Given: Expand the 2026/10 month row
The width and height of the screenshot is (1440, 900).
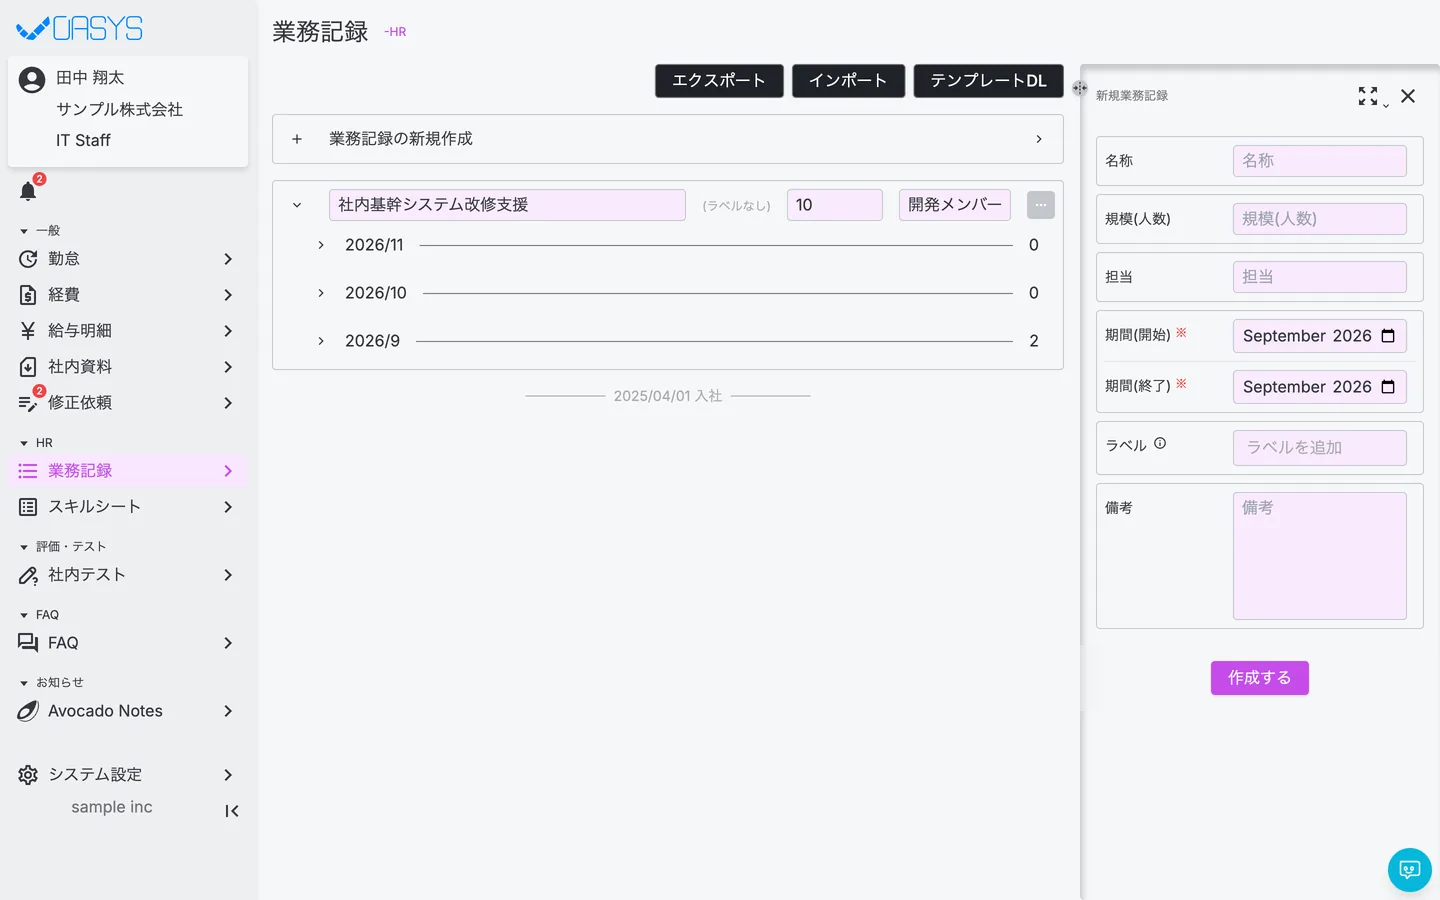Looking at the screenshot, I should tap(321, 293).
